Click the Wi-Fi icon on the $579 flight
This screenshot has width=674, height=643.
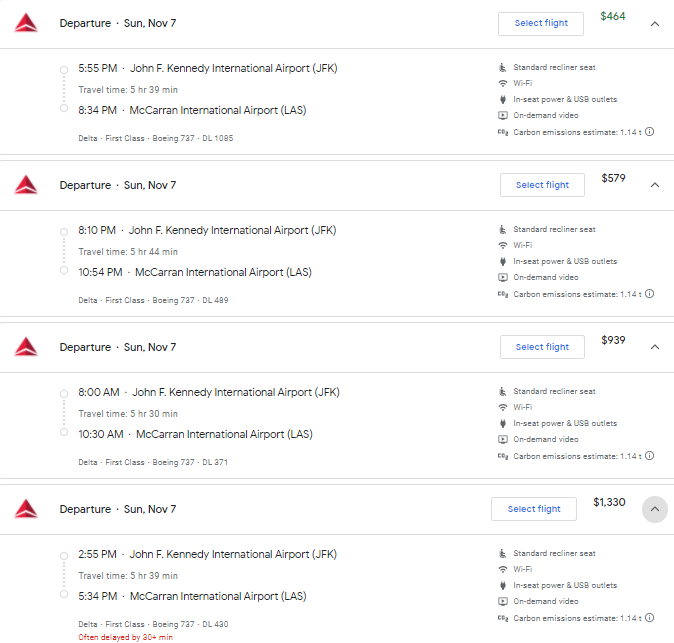coord(502,245)
